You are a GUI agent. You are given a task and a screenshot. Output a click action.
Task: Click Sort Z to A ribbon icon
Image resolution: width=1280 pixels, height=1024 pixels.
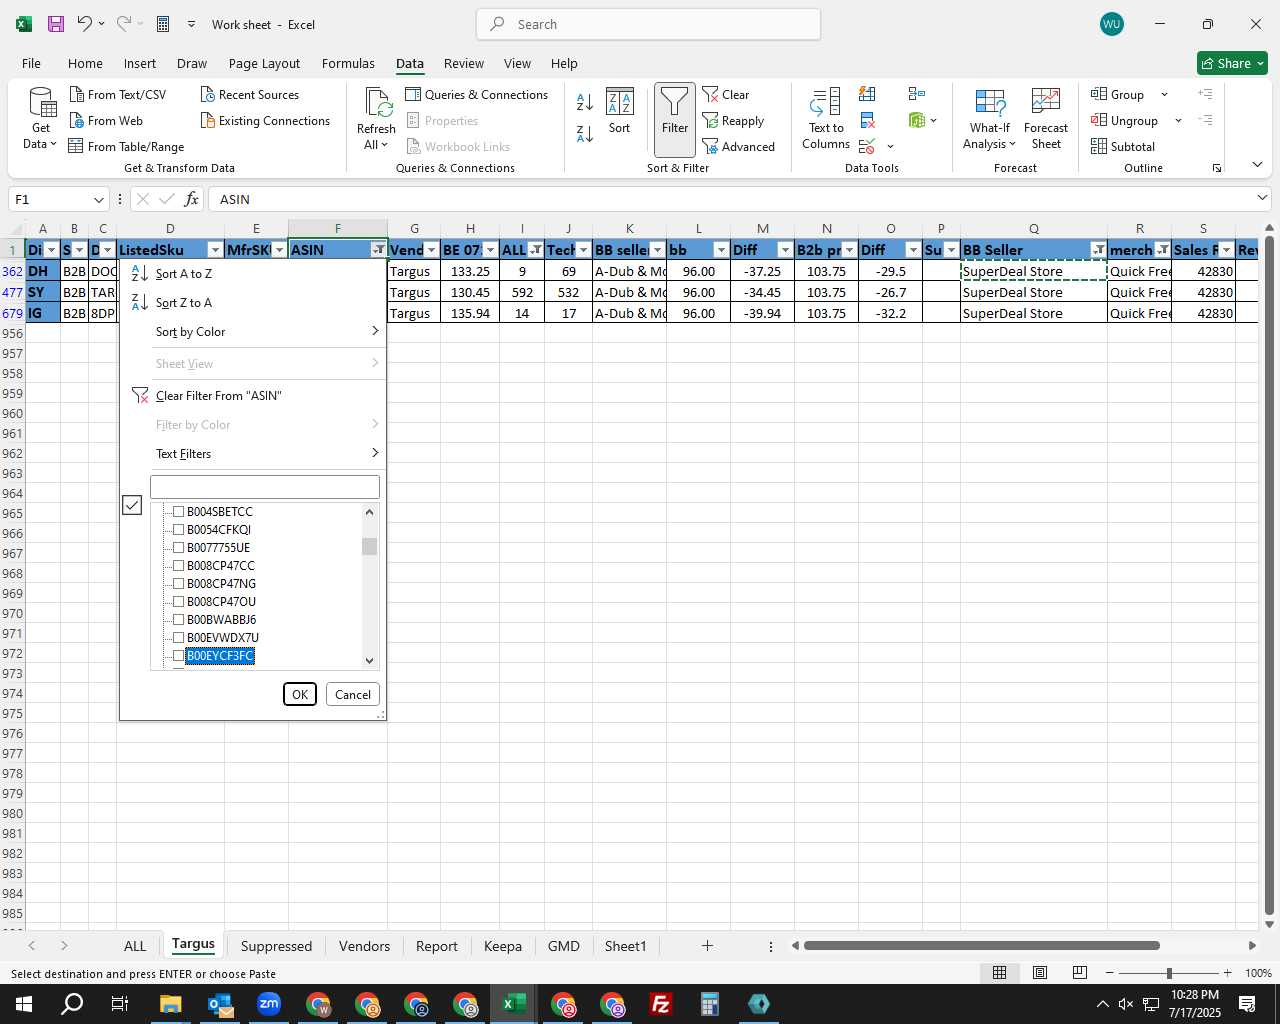click(585, 133)
